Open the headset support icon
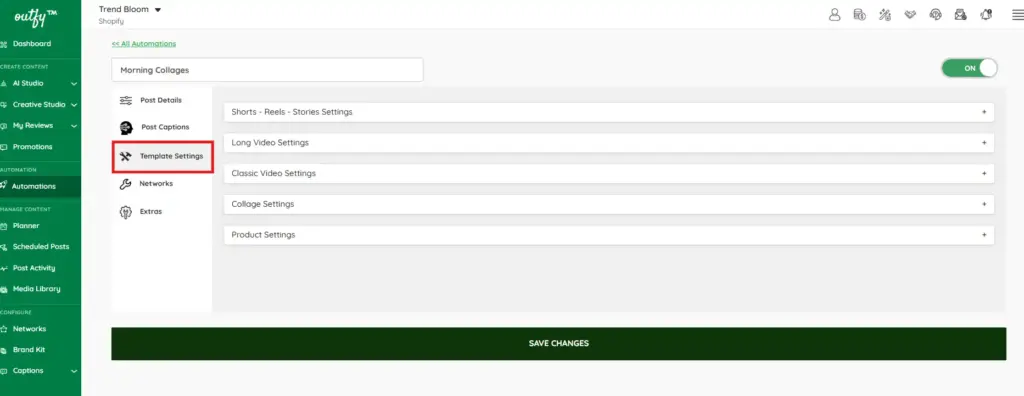Viewport: 1024px width, 396px height. [x=935, y=14]
